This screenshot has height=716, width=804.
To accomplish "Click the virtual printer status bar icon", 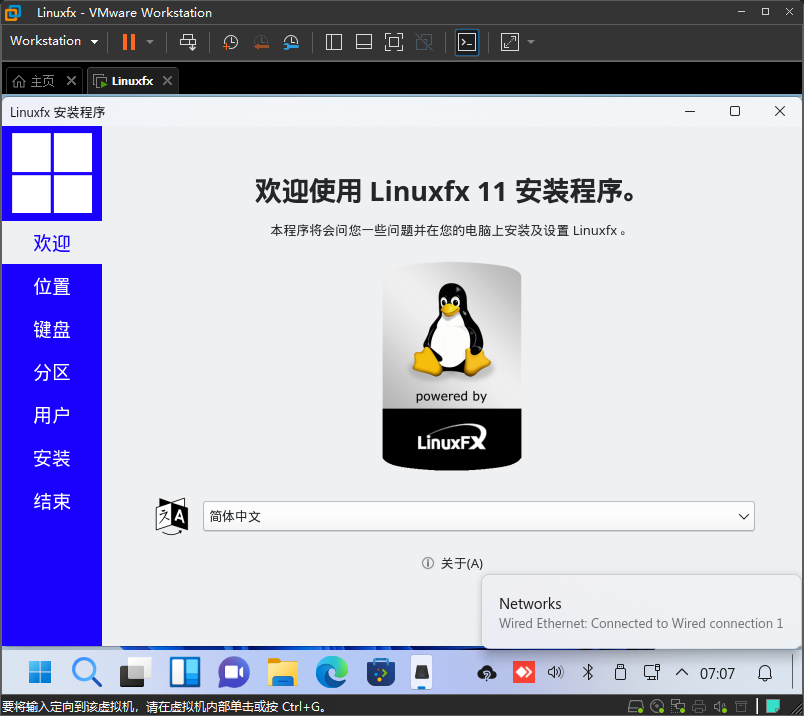I will [x=698, y=706].
